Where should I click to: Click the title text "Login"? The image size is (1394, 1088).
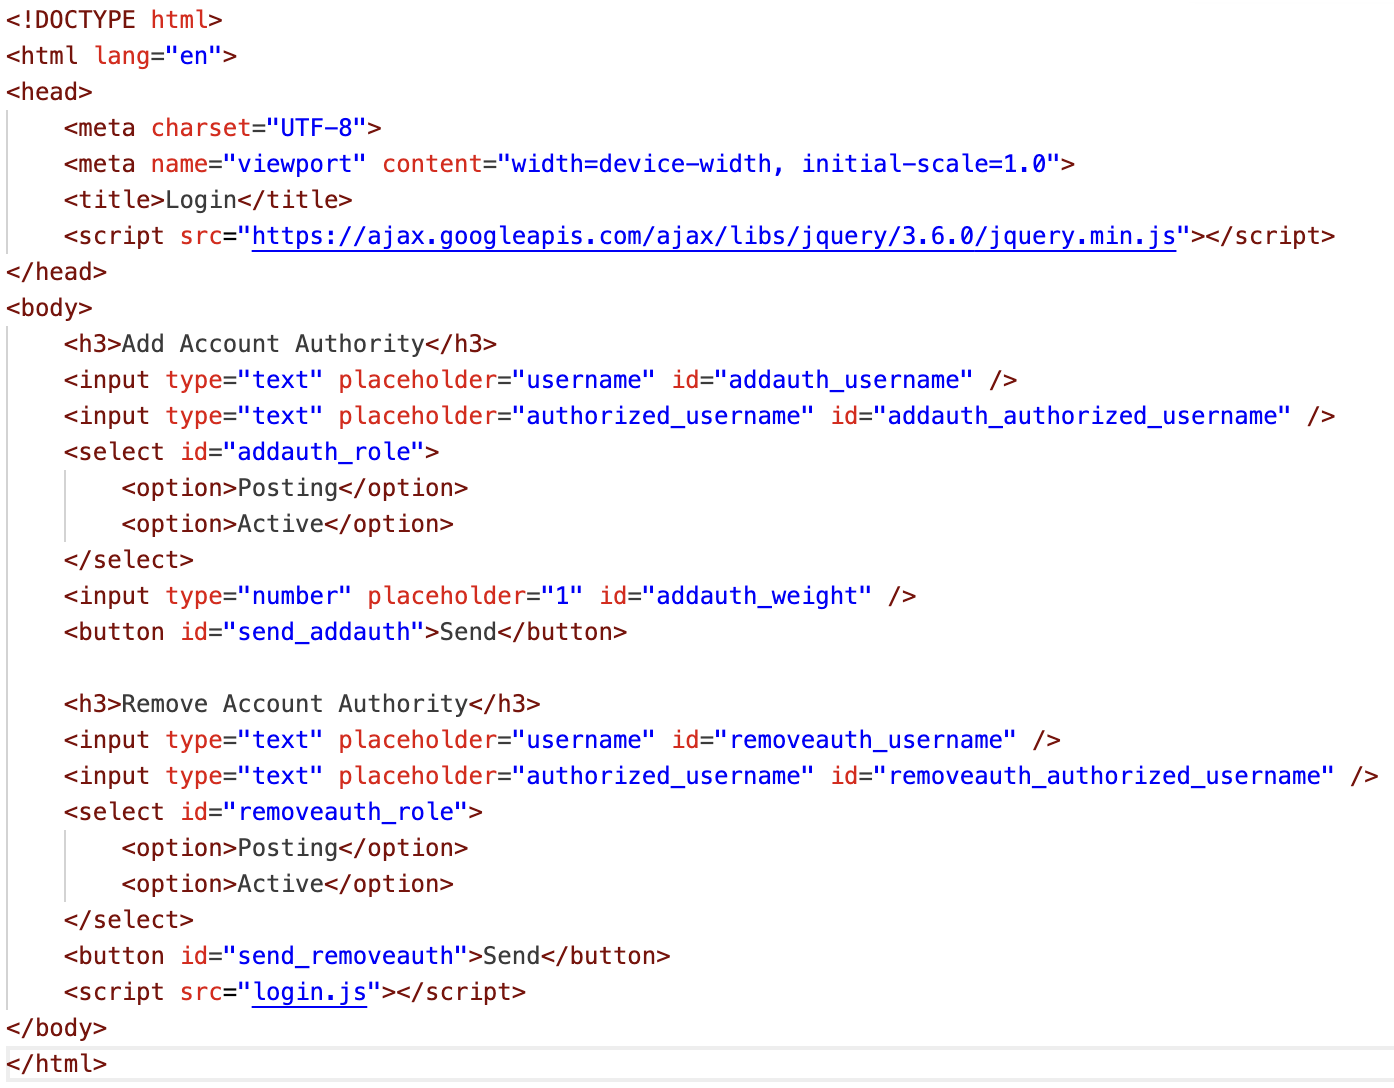pos(201,200)
